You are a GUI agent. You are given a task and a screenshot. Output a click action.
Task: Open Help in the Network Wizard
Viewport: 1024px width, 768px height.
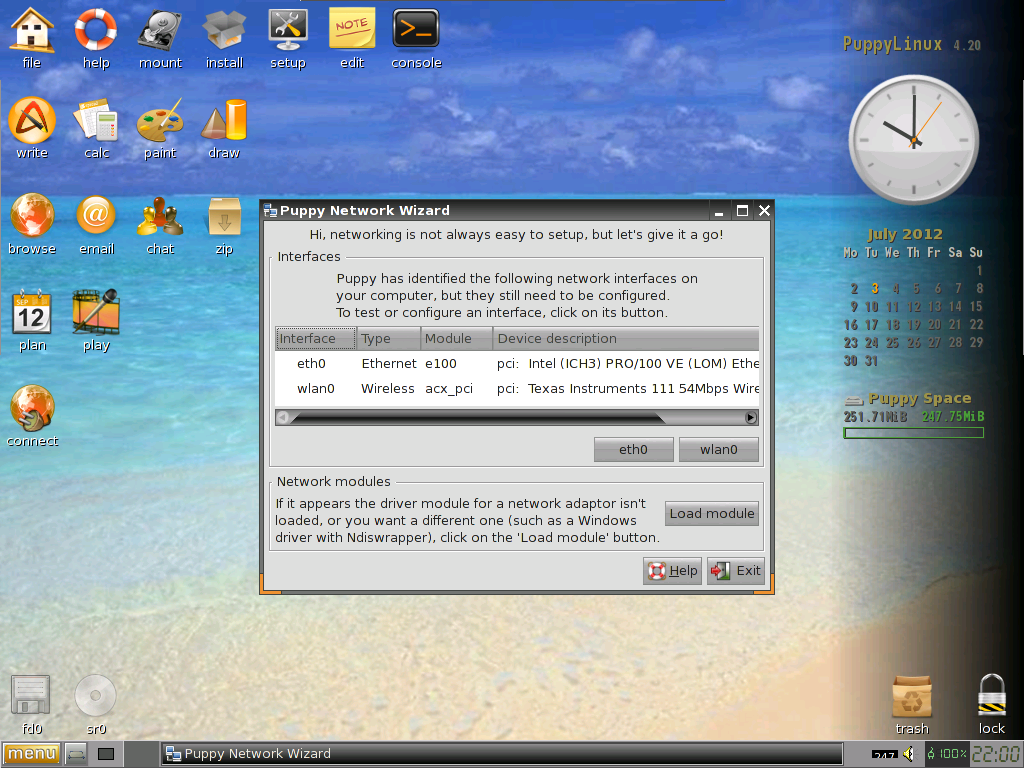pos(672,571)
